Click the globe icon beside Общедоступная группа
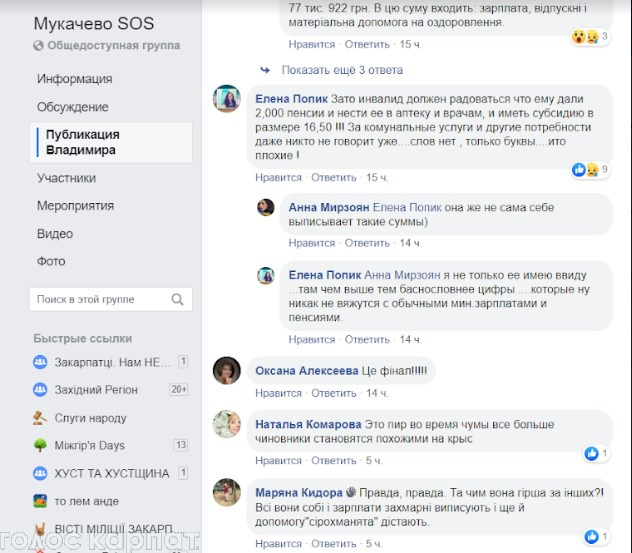The width and height of the screenshot is (632, 553). click(x=38, y=46)
